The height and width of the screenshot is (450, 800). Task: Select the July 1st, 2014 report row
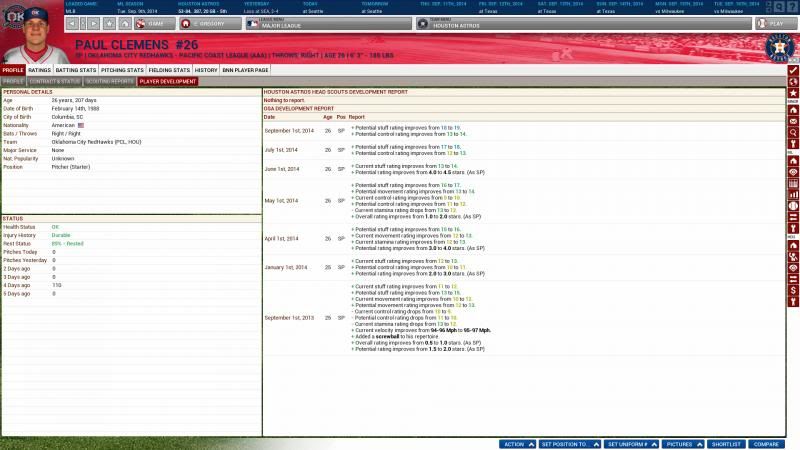pyautogui.click(x=524, y=150)
